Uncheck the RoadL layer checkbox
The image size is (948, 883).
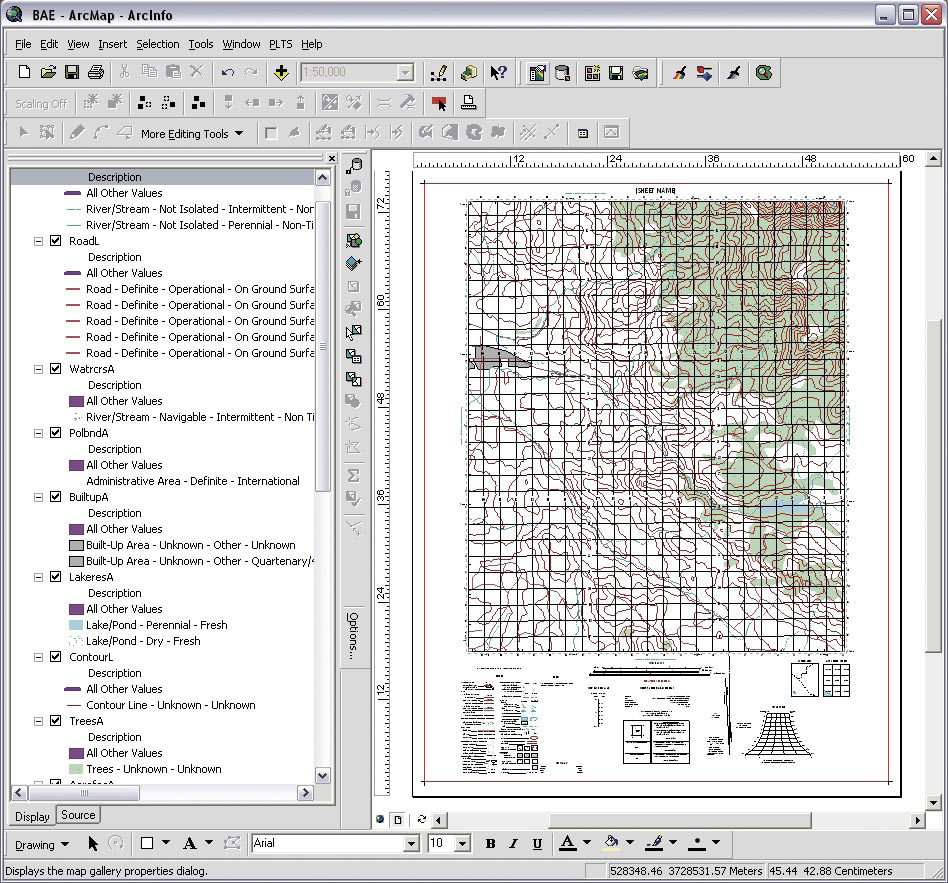[x=56, y=241]
